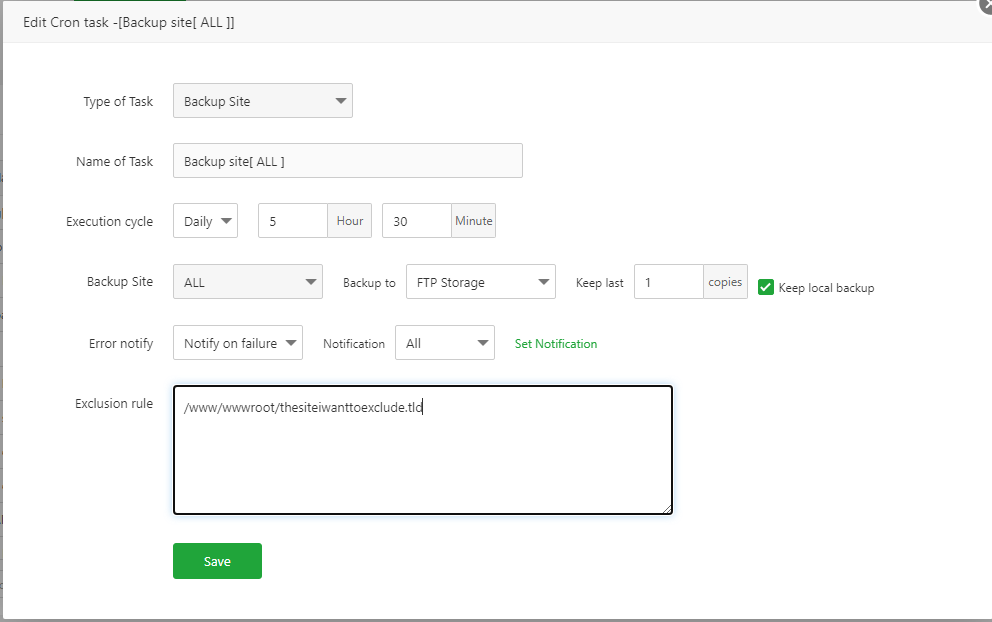This screenshot has width=992, height=622.
Task: Expand the Execution cycle Daily dropdown
Action: coord(205,221)
